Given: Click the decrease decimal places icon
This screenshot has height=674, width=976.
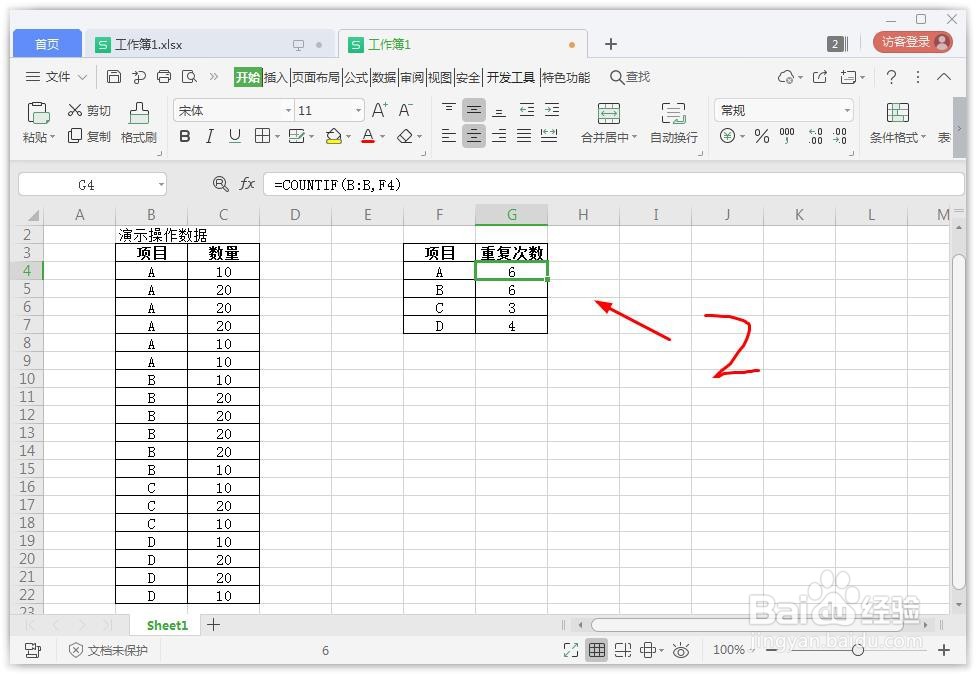Looking at the screenshot, I should point(840,136).
